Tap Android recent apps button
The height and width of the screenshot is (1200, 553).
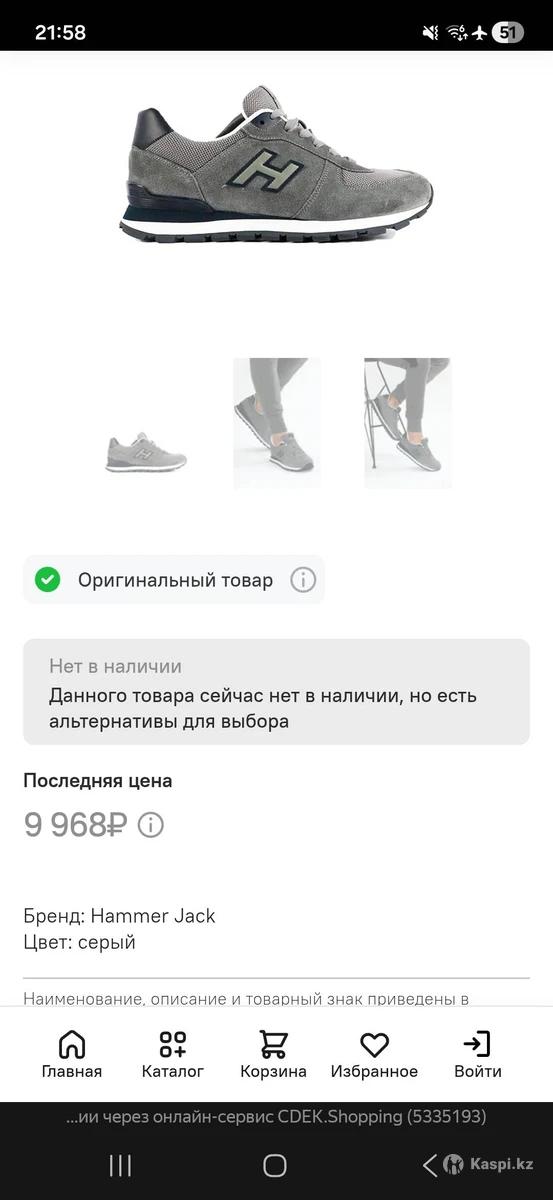pyautogui.click(x=120, y=1165)
